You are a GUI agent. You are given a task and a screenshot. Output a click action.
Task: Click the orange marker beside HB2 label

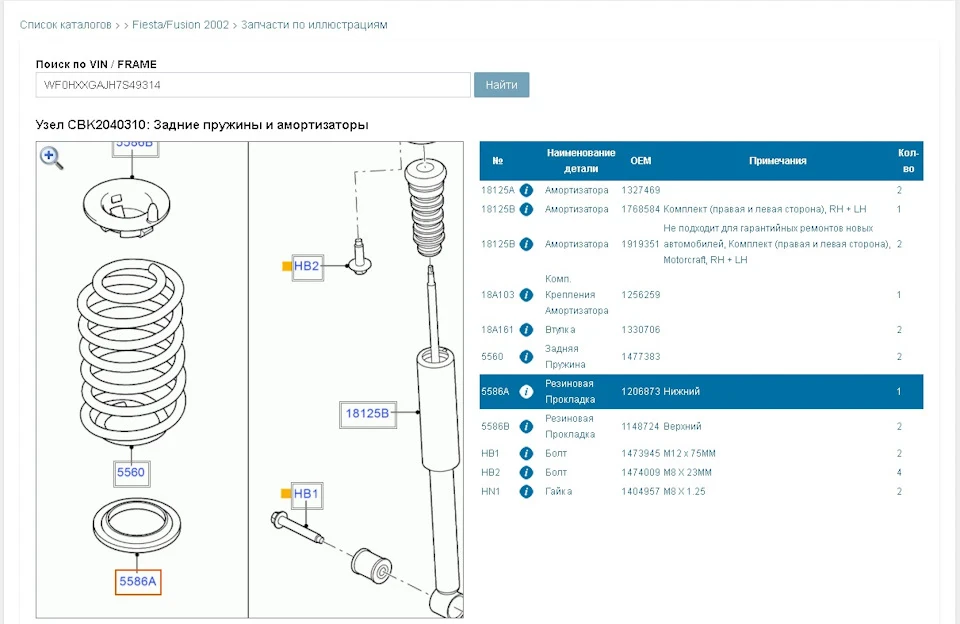click(286, 266)
